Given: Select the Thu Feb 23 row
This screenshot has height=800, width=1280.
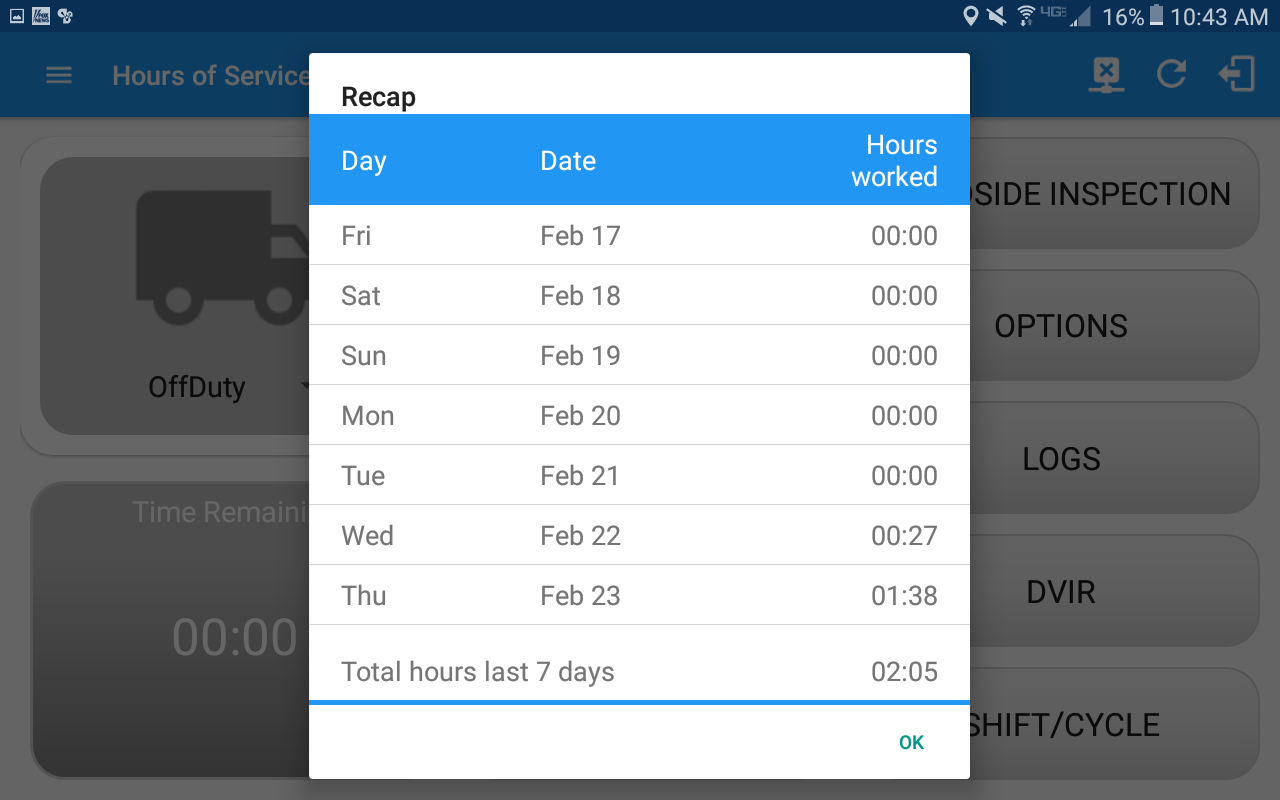Looking at the screenshot, I should click(x=639, y=596).
